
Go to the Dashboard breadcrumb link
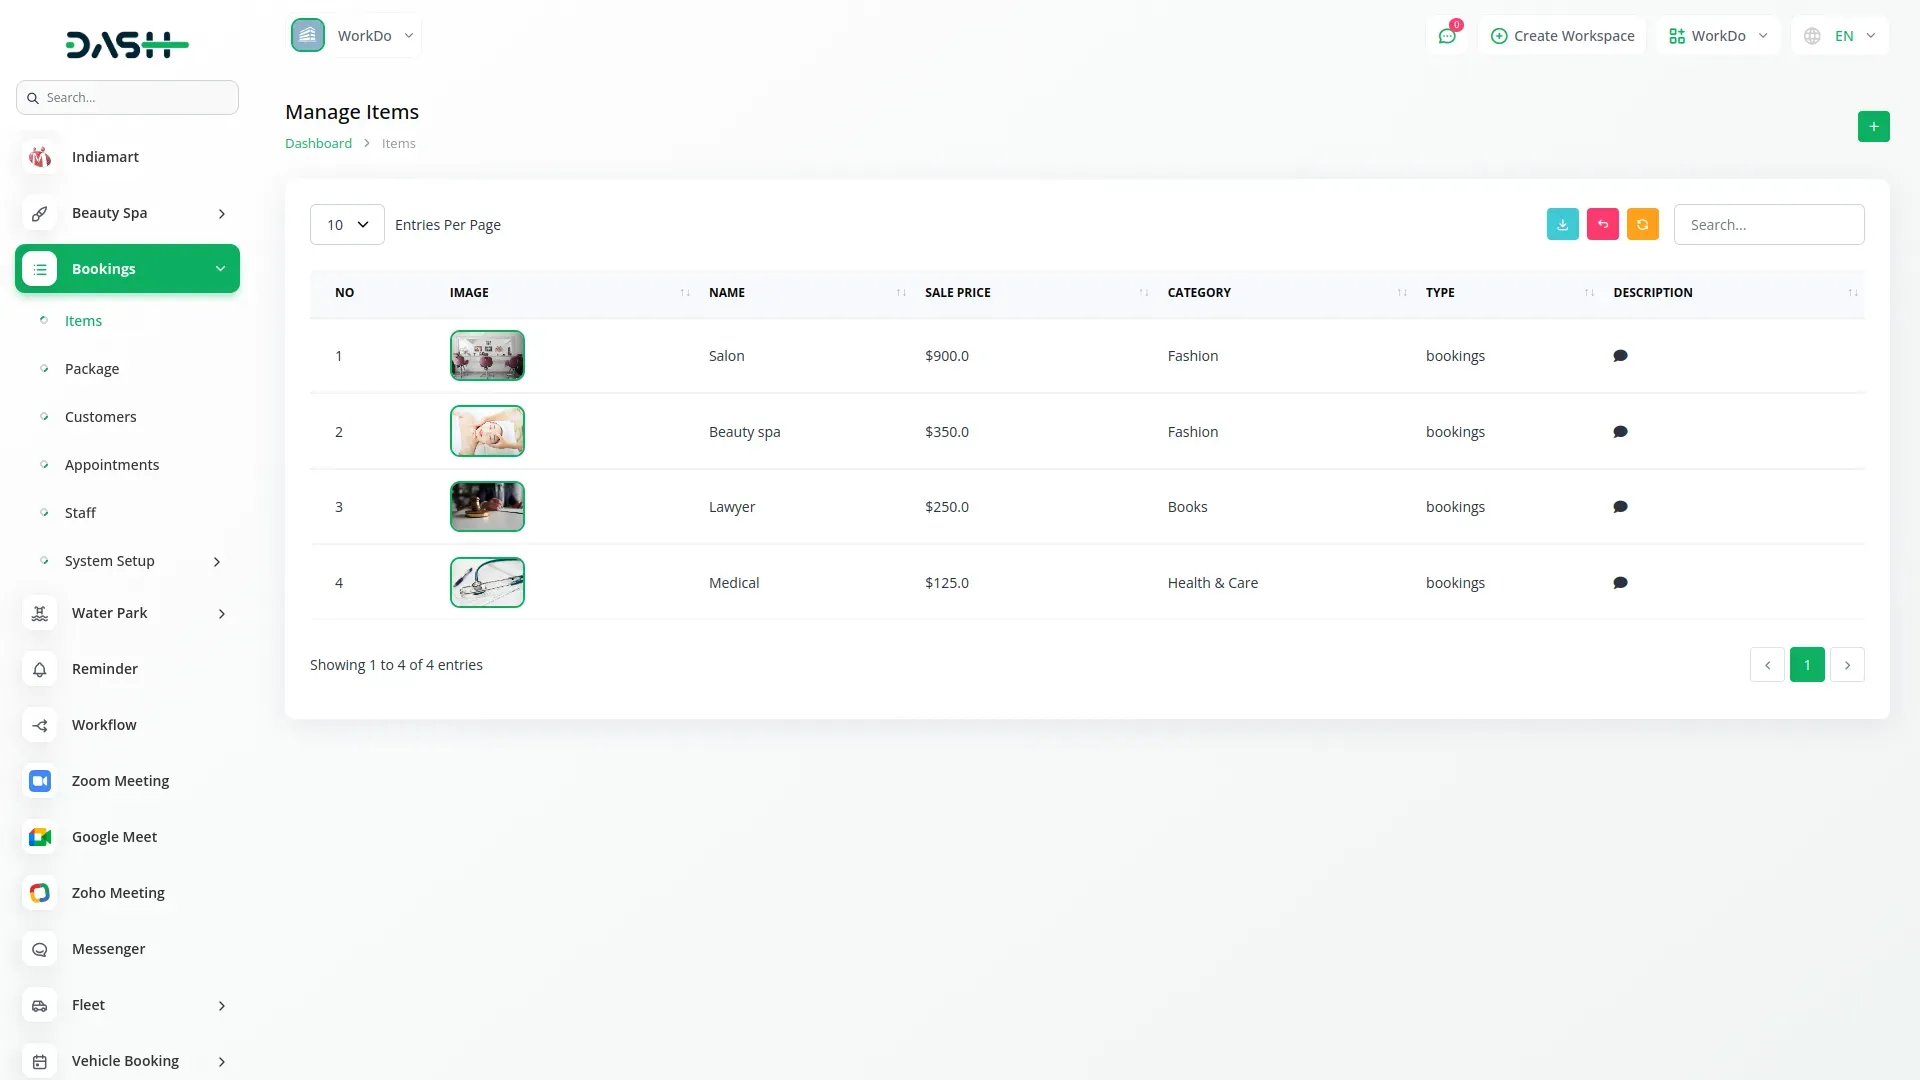(318, 143)
